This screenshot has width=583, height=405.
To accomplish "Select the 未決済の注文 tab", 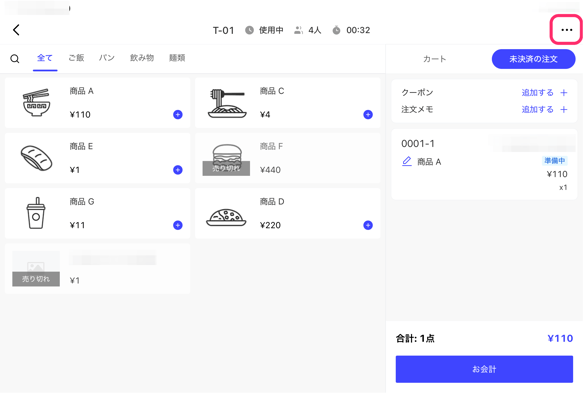I will (534, 59).
